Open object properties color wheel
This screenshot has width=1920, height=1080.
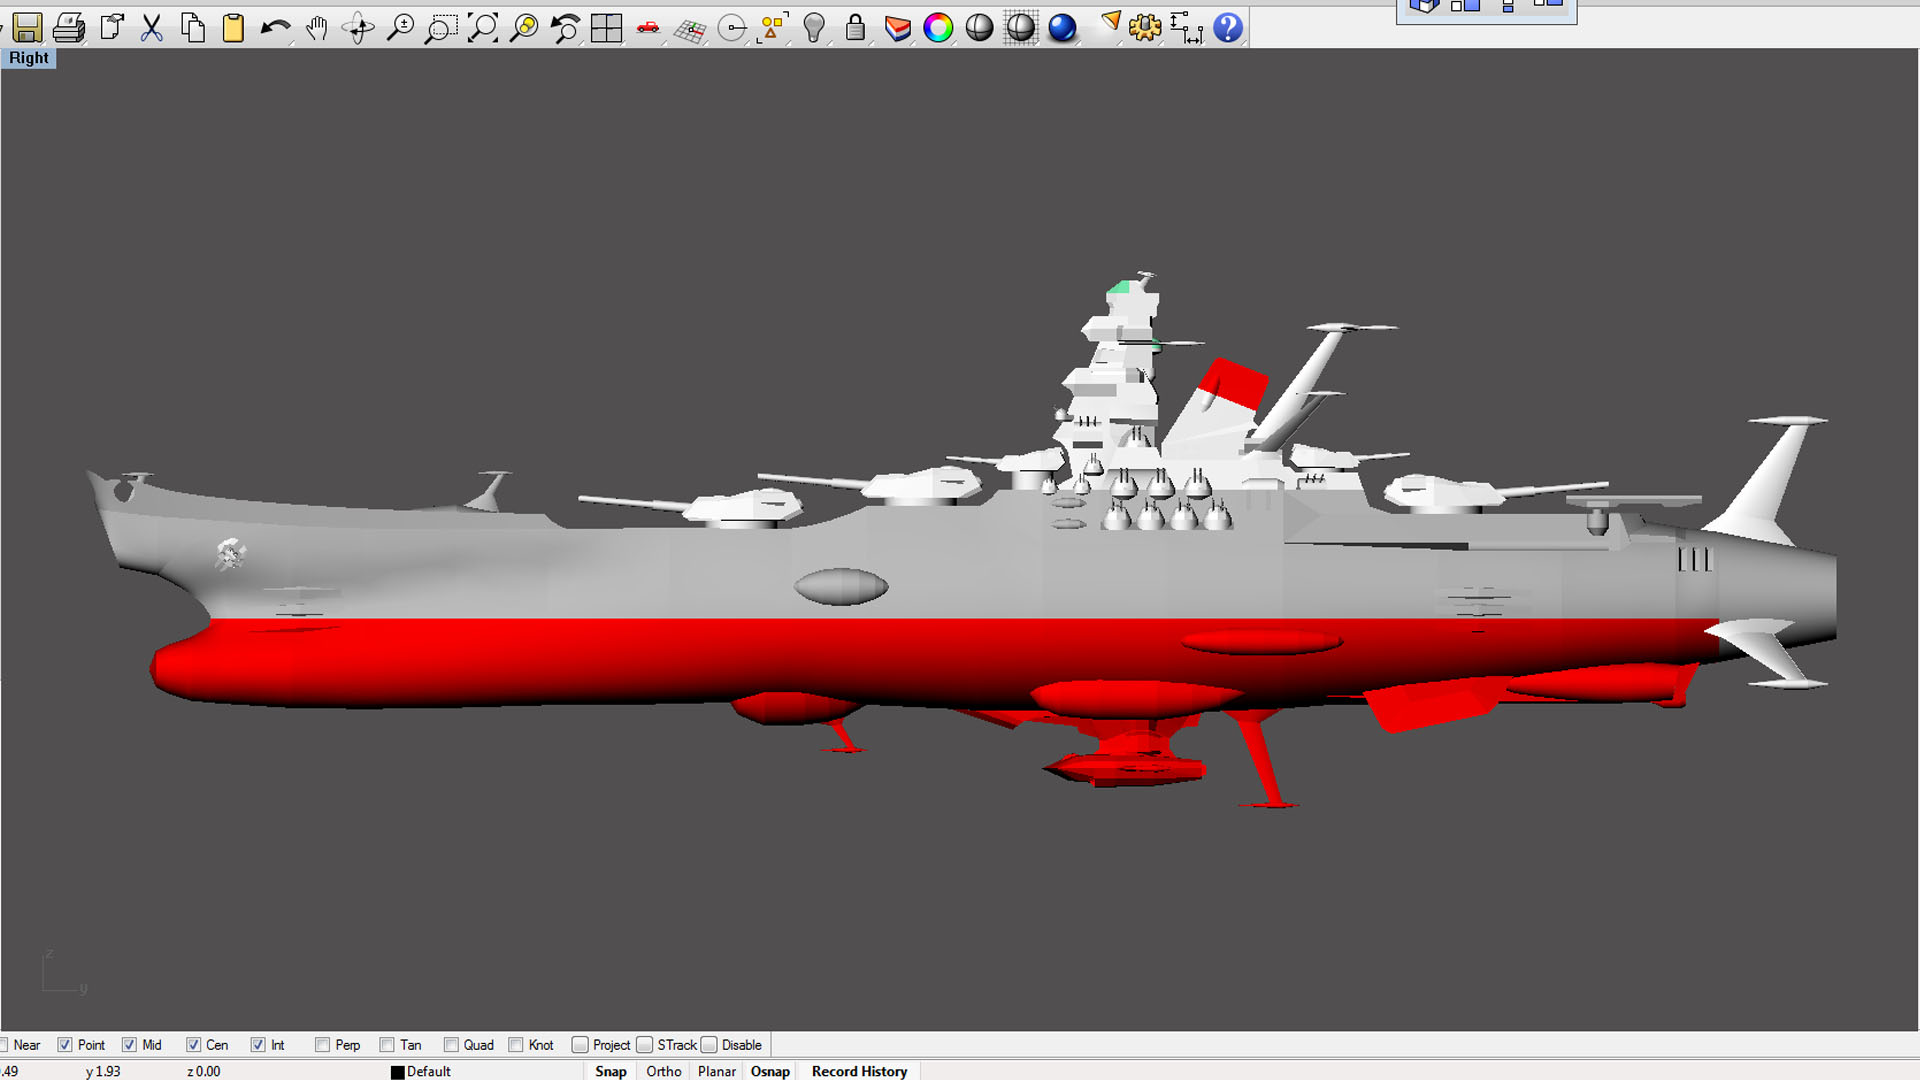tap(938, 27)
